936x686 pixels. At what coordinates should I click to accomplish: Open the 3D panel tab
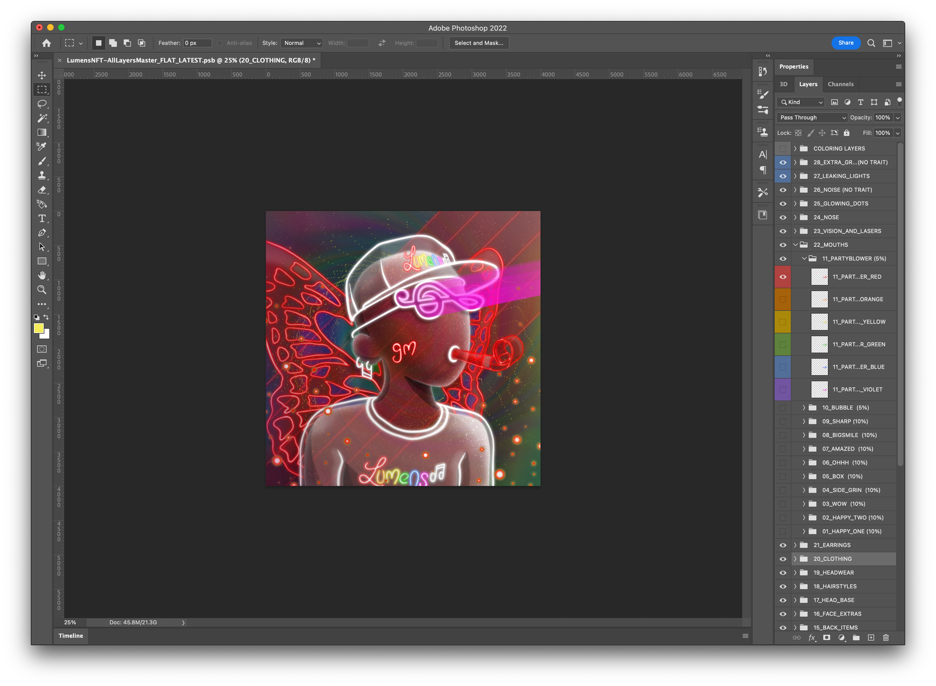tap(784, 84)
